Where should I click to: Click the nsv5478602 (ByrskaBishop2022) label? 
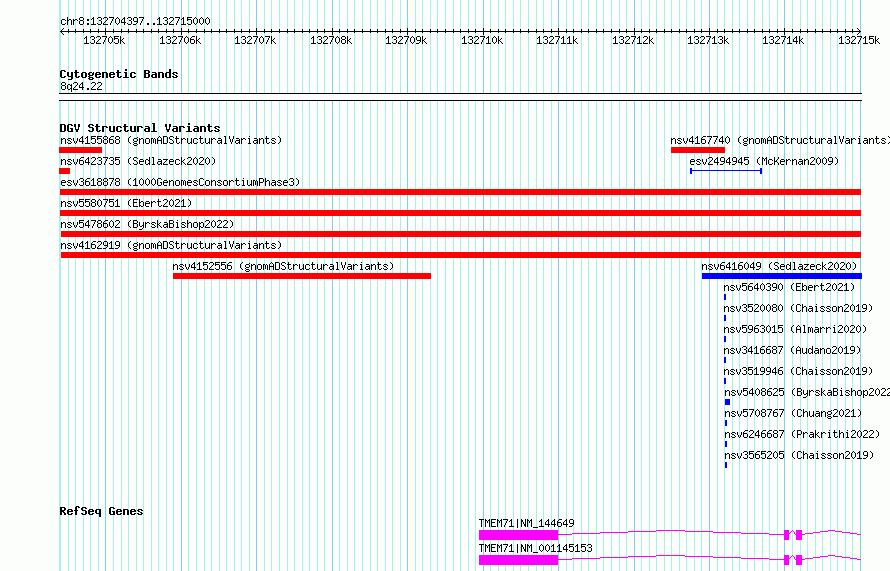[147, 224]
